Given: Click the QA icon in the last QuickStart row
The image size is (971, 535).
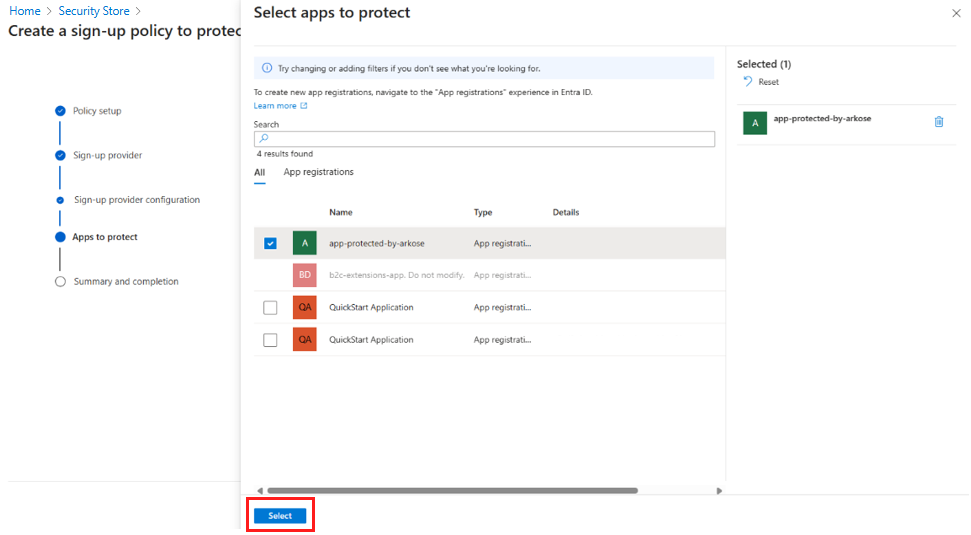Looking at the screenshot, I should 305,339.
